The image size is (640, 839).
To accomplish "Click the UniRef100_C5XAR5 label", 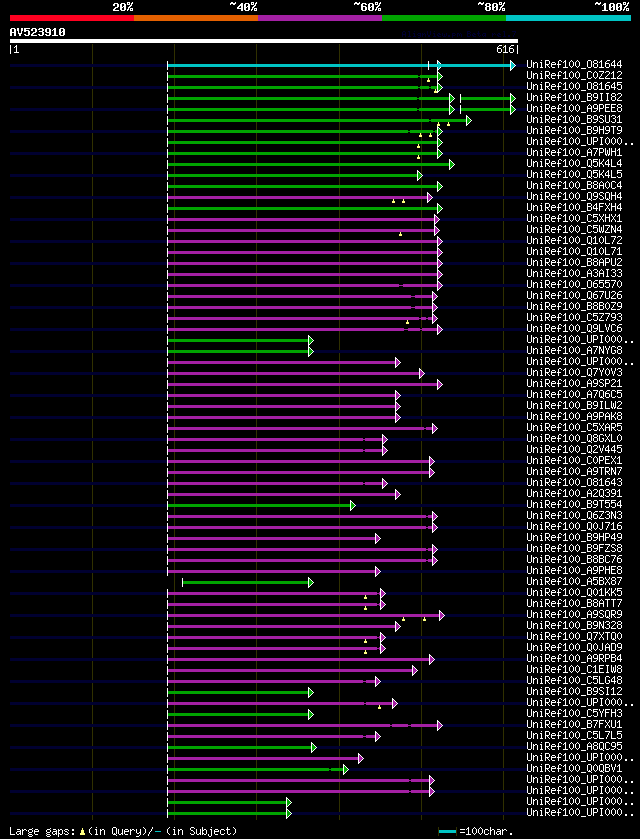I will pyautogui.click(x=574, y=427).
